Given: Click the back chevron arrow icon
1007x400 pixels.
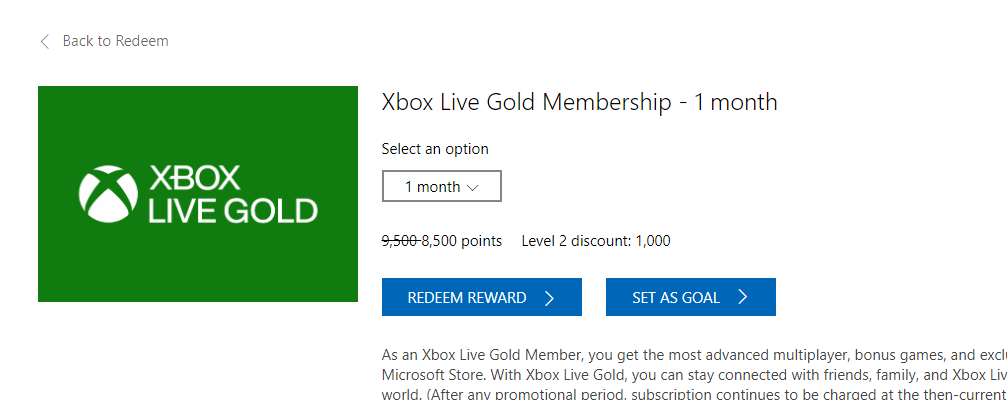Looking at the screenshot, I should click(x=44, y=42).
